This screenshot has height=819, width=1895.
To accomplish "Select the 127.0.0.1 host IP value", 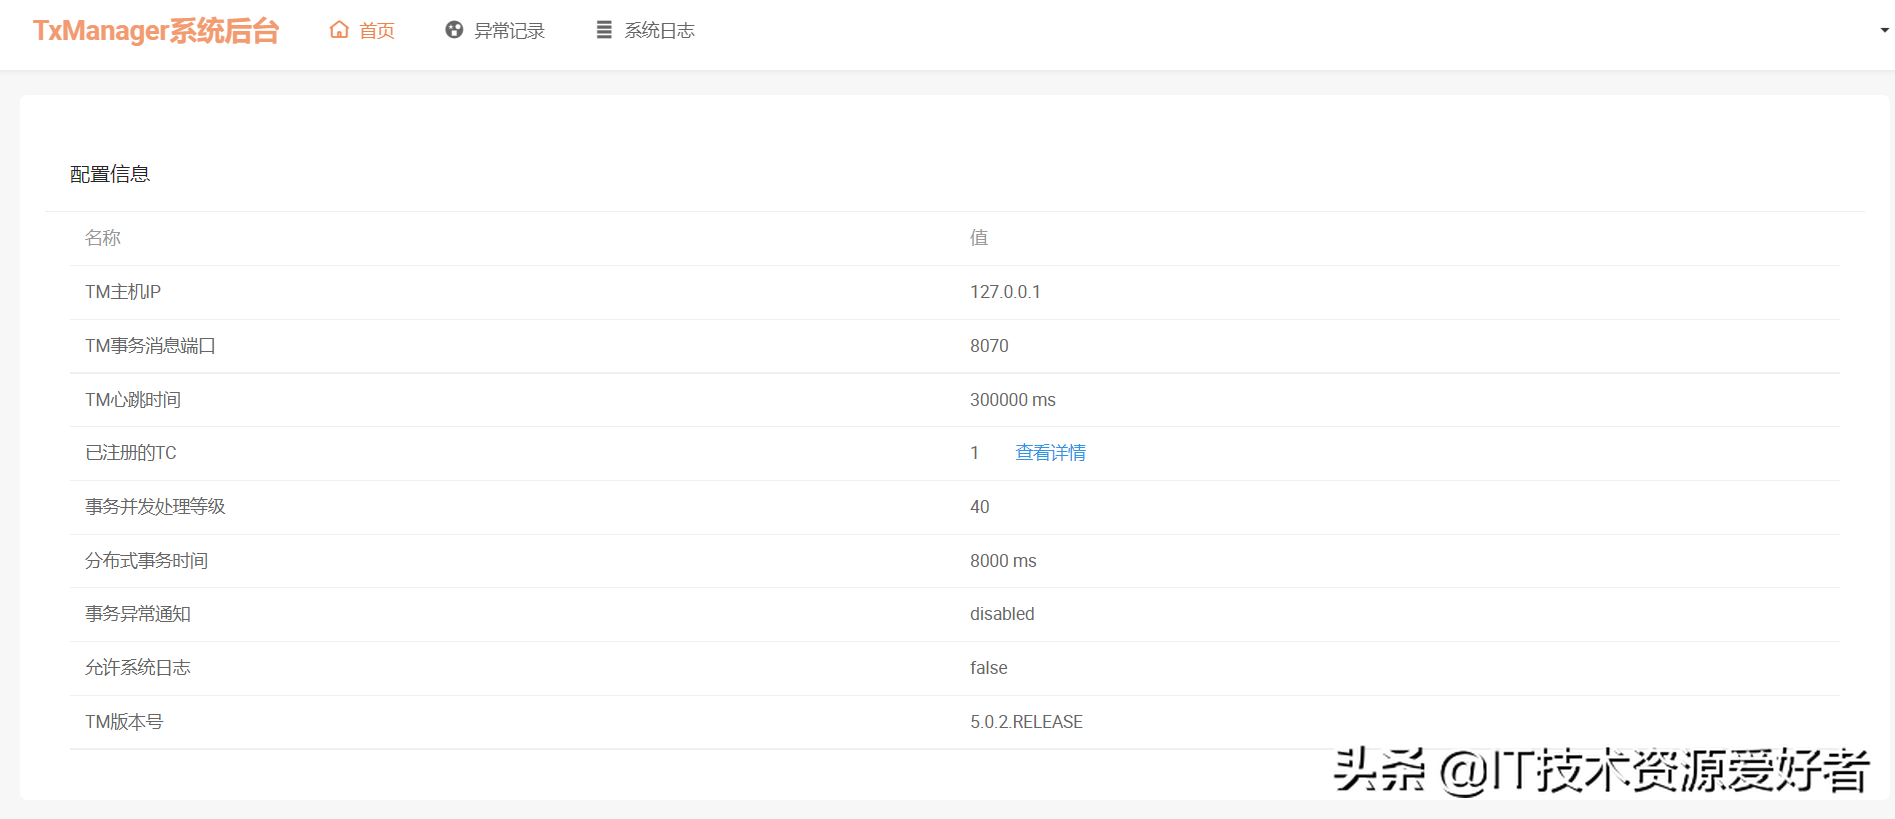I will (1005, 292).
